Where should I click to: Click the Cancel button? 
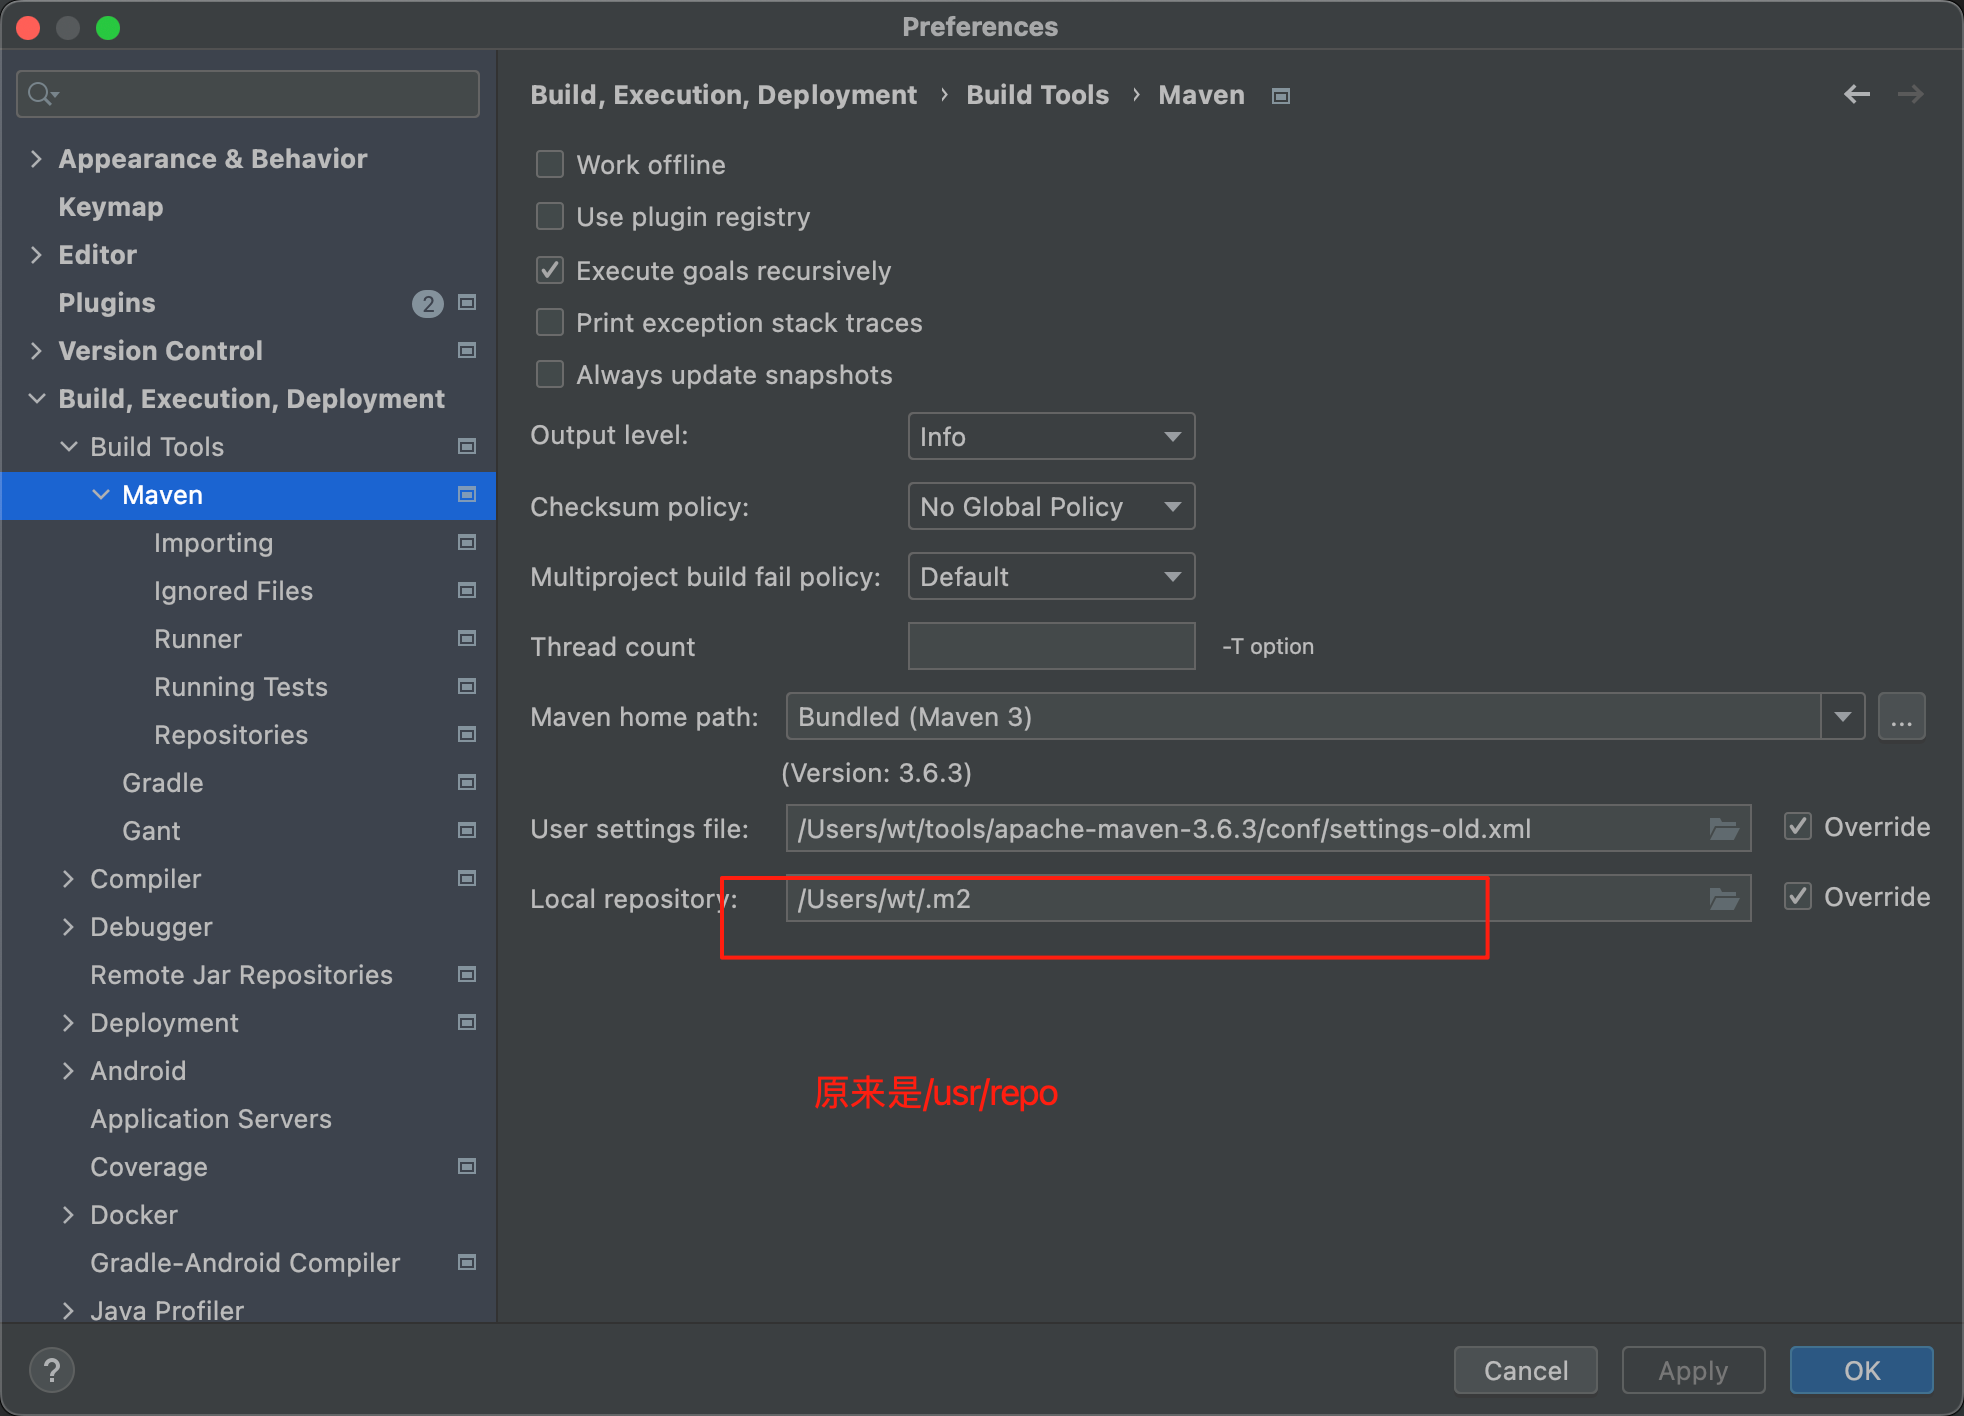(x=1525, y=1370)
